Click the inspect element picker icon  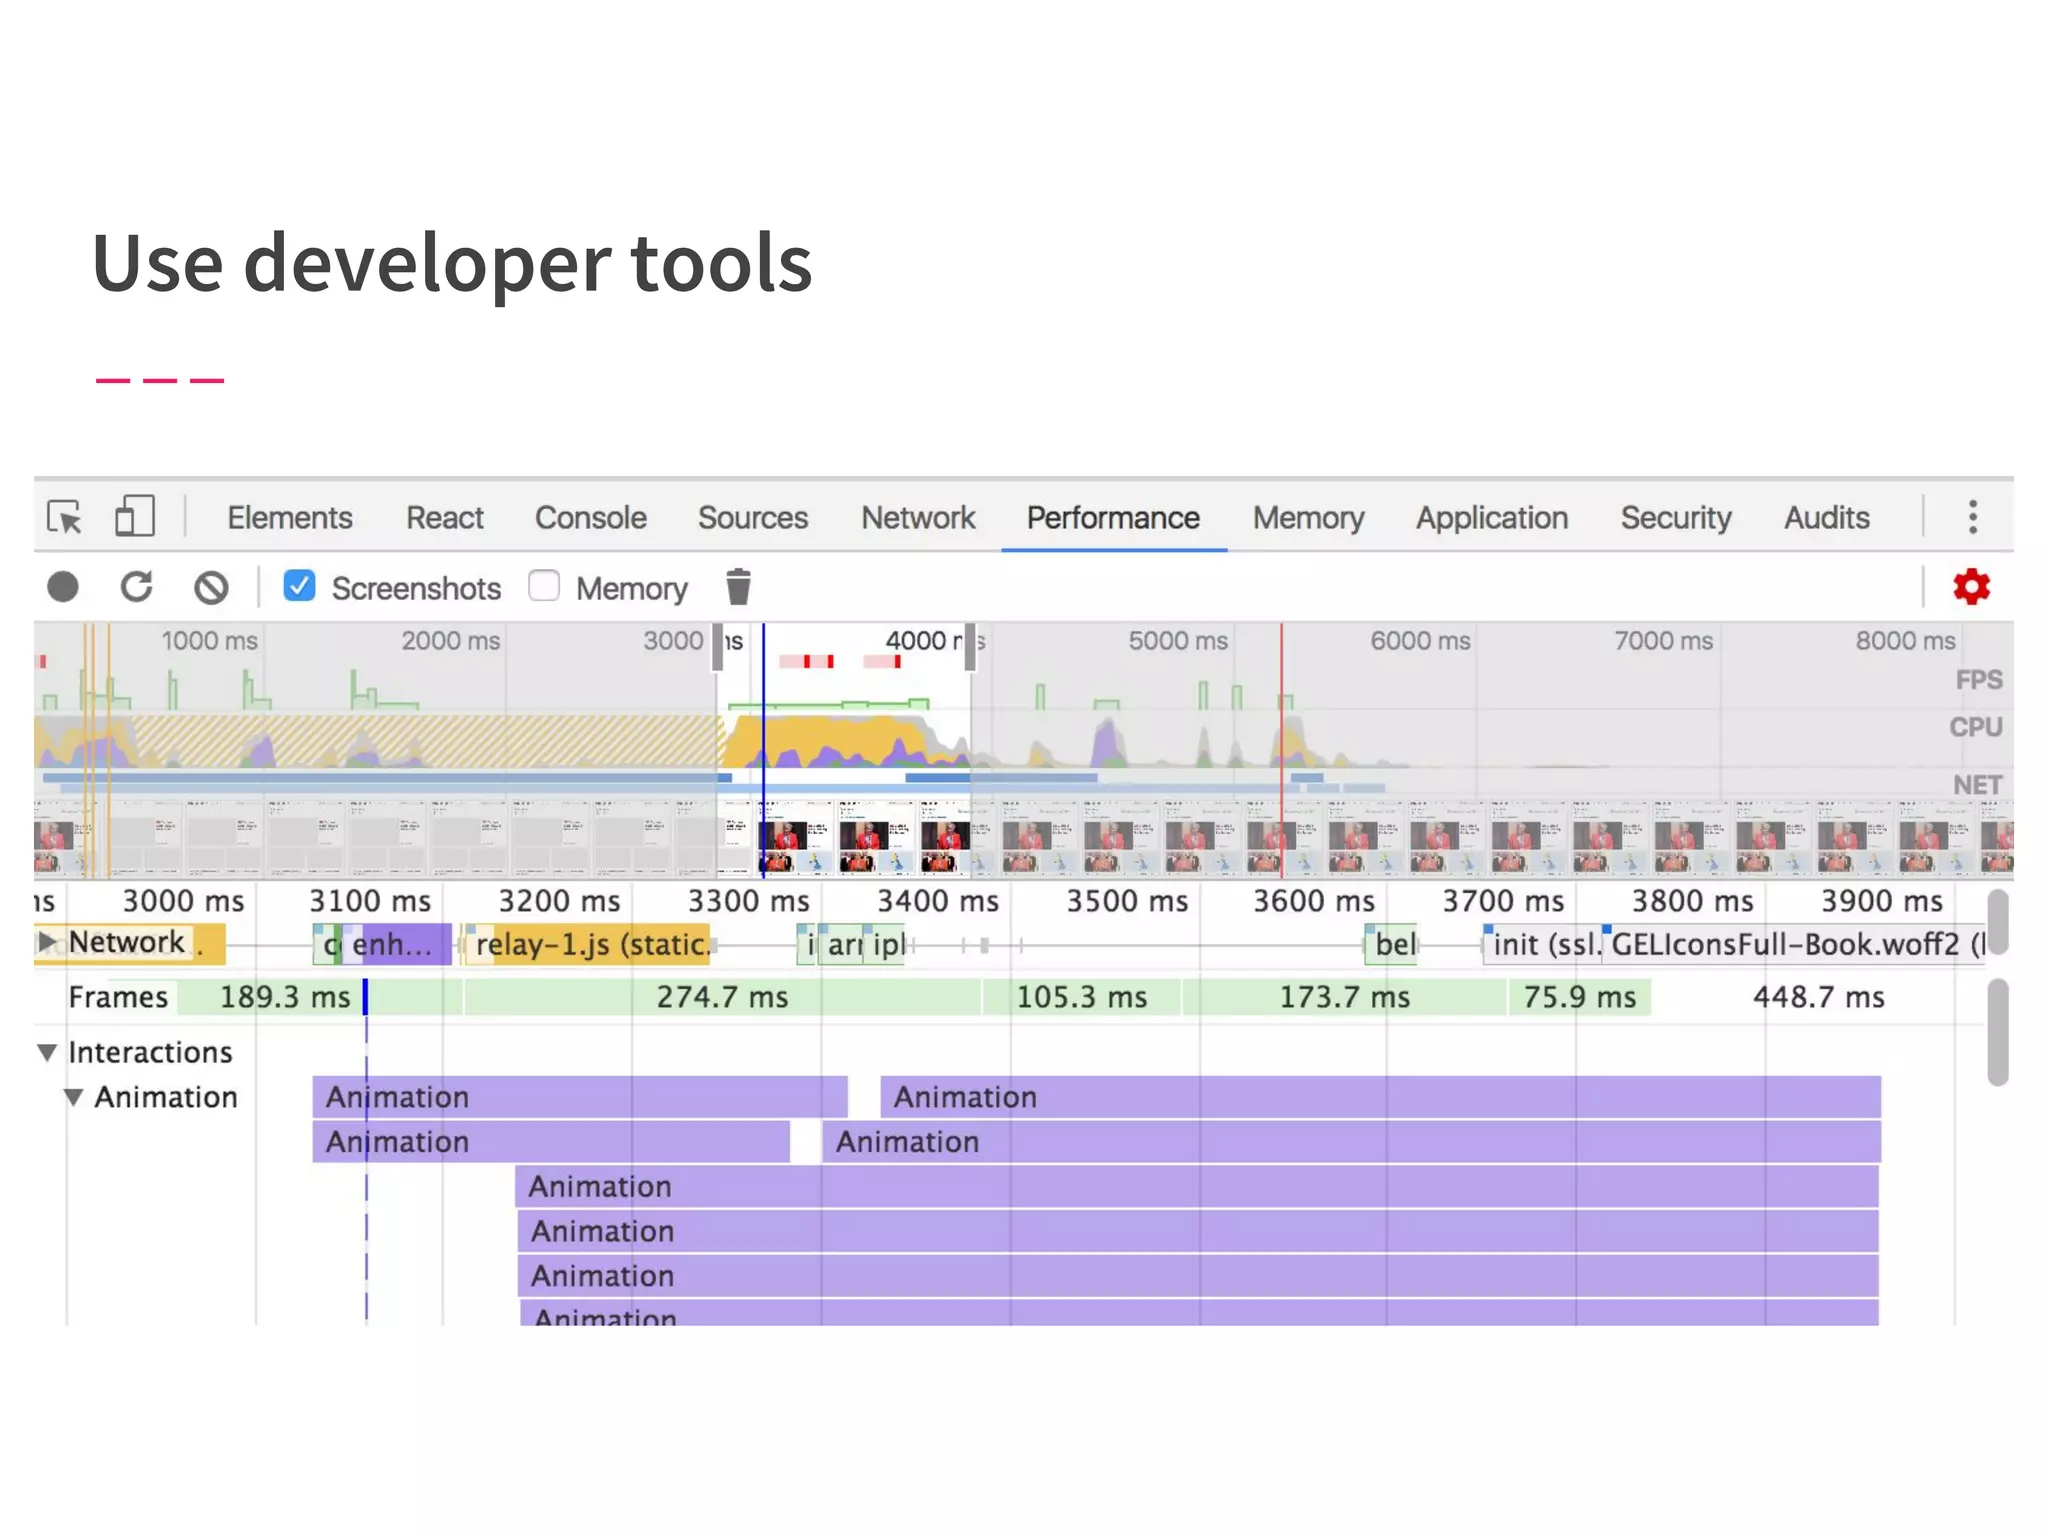click(x=65, y=518)
